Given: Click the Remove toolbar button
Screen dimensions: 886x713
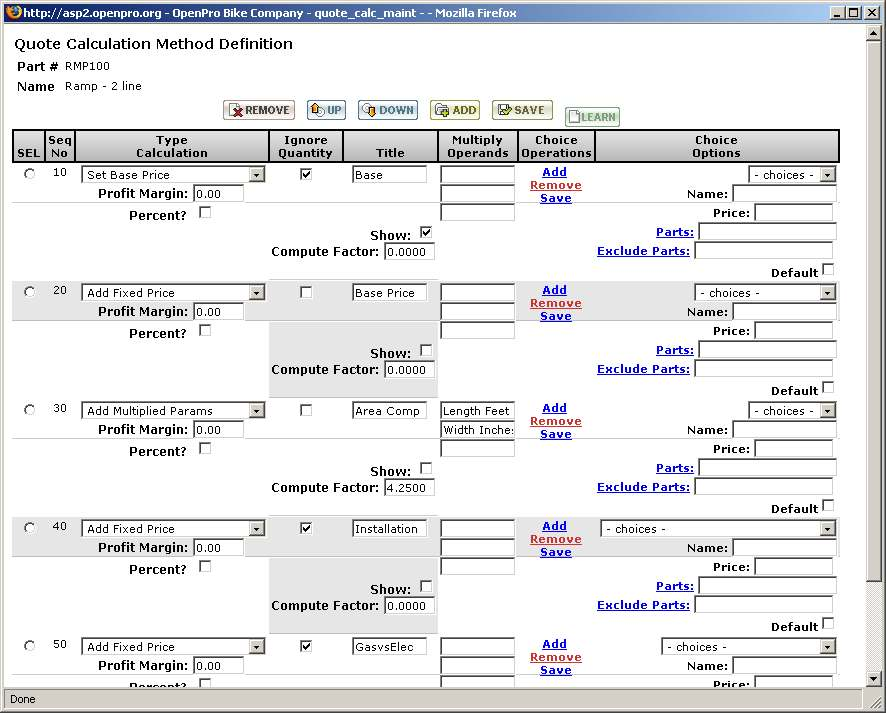Looking at the screenshot, I should click(x=259, y=110).
